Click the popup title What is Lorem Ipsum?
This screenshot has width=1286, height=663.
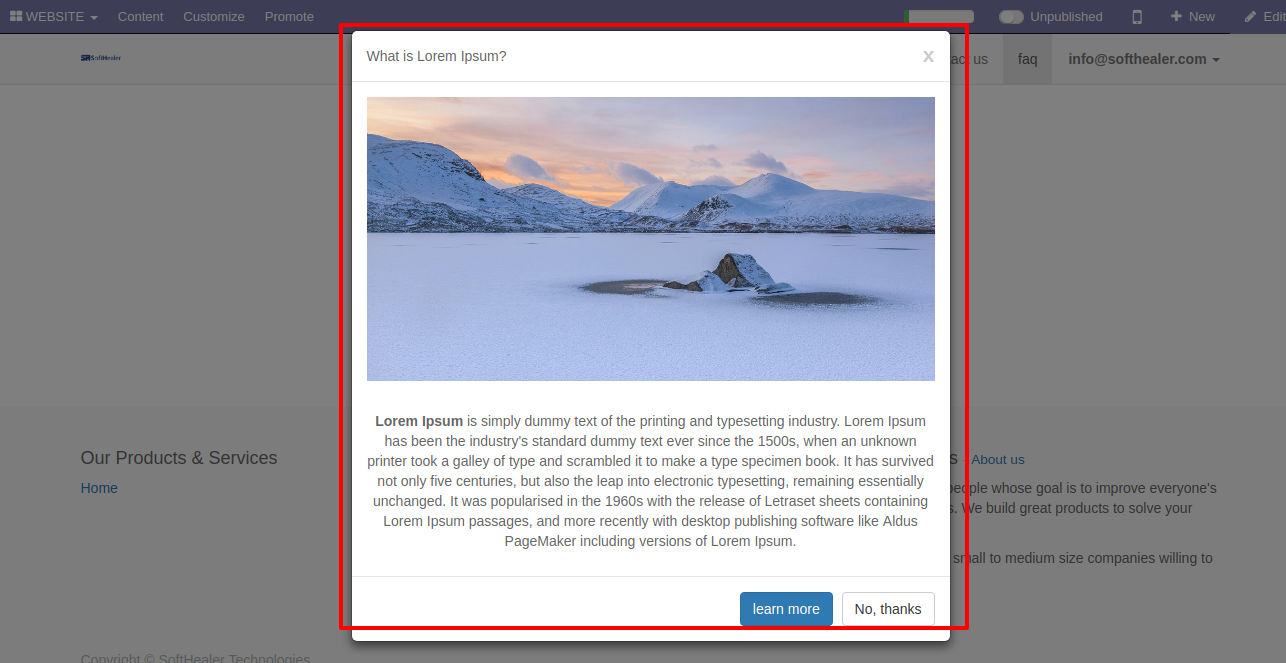point(436,56)
